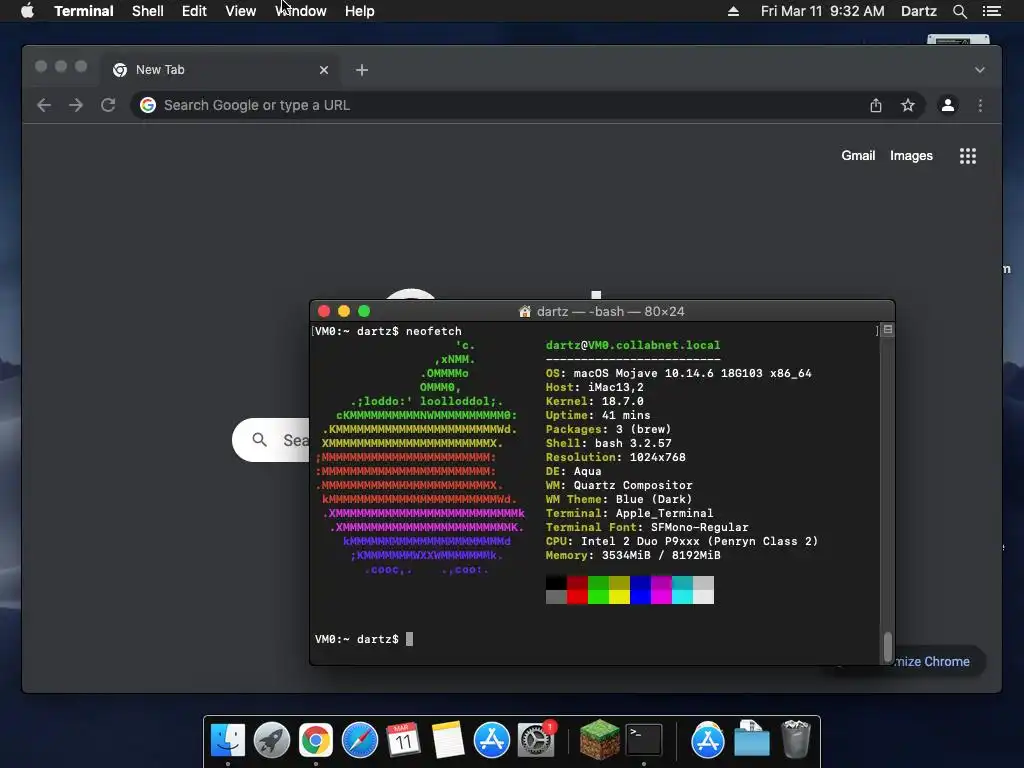
Task: Open Google Chrome from the Dock
Action: coord(315,740)
